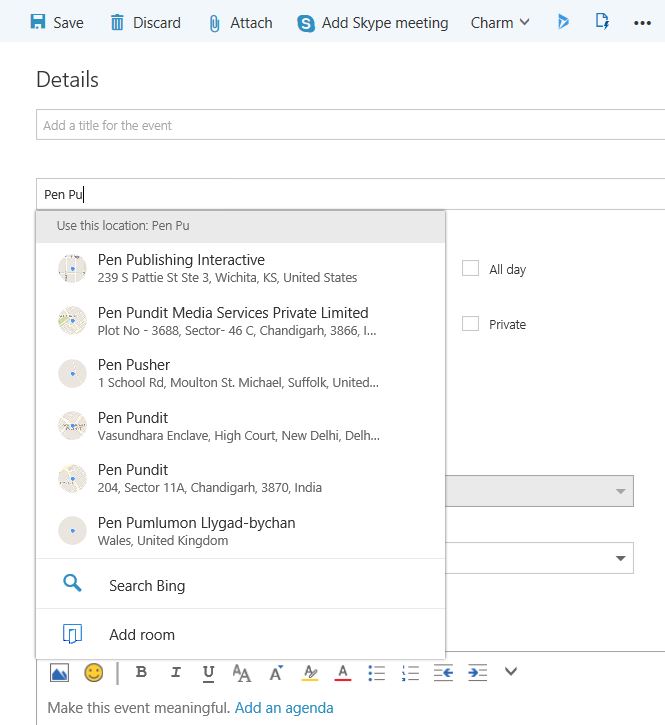Save the event with the floppy icon
This screenshot has width=665, height=725.
[x=56, y=22]
